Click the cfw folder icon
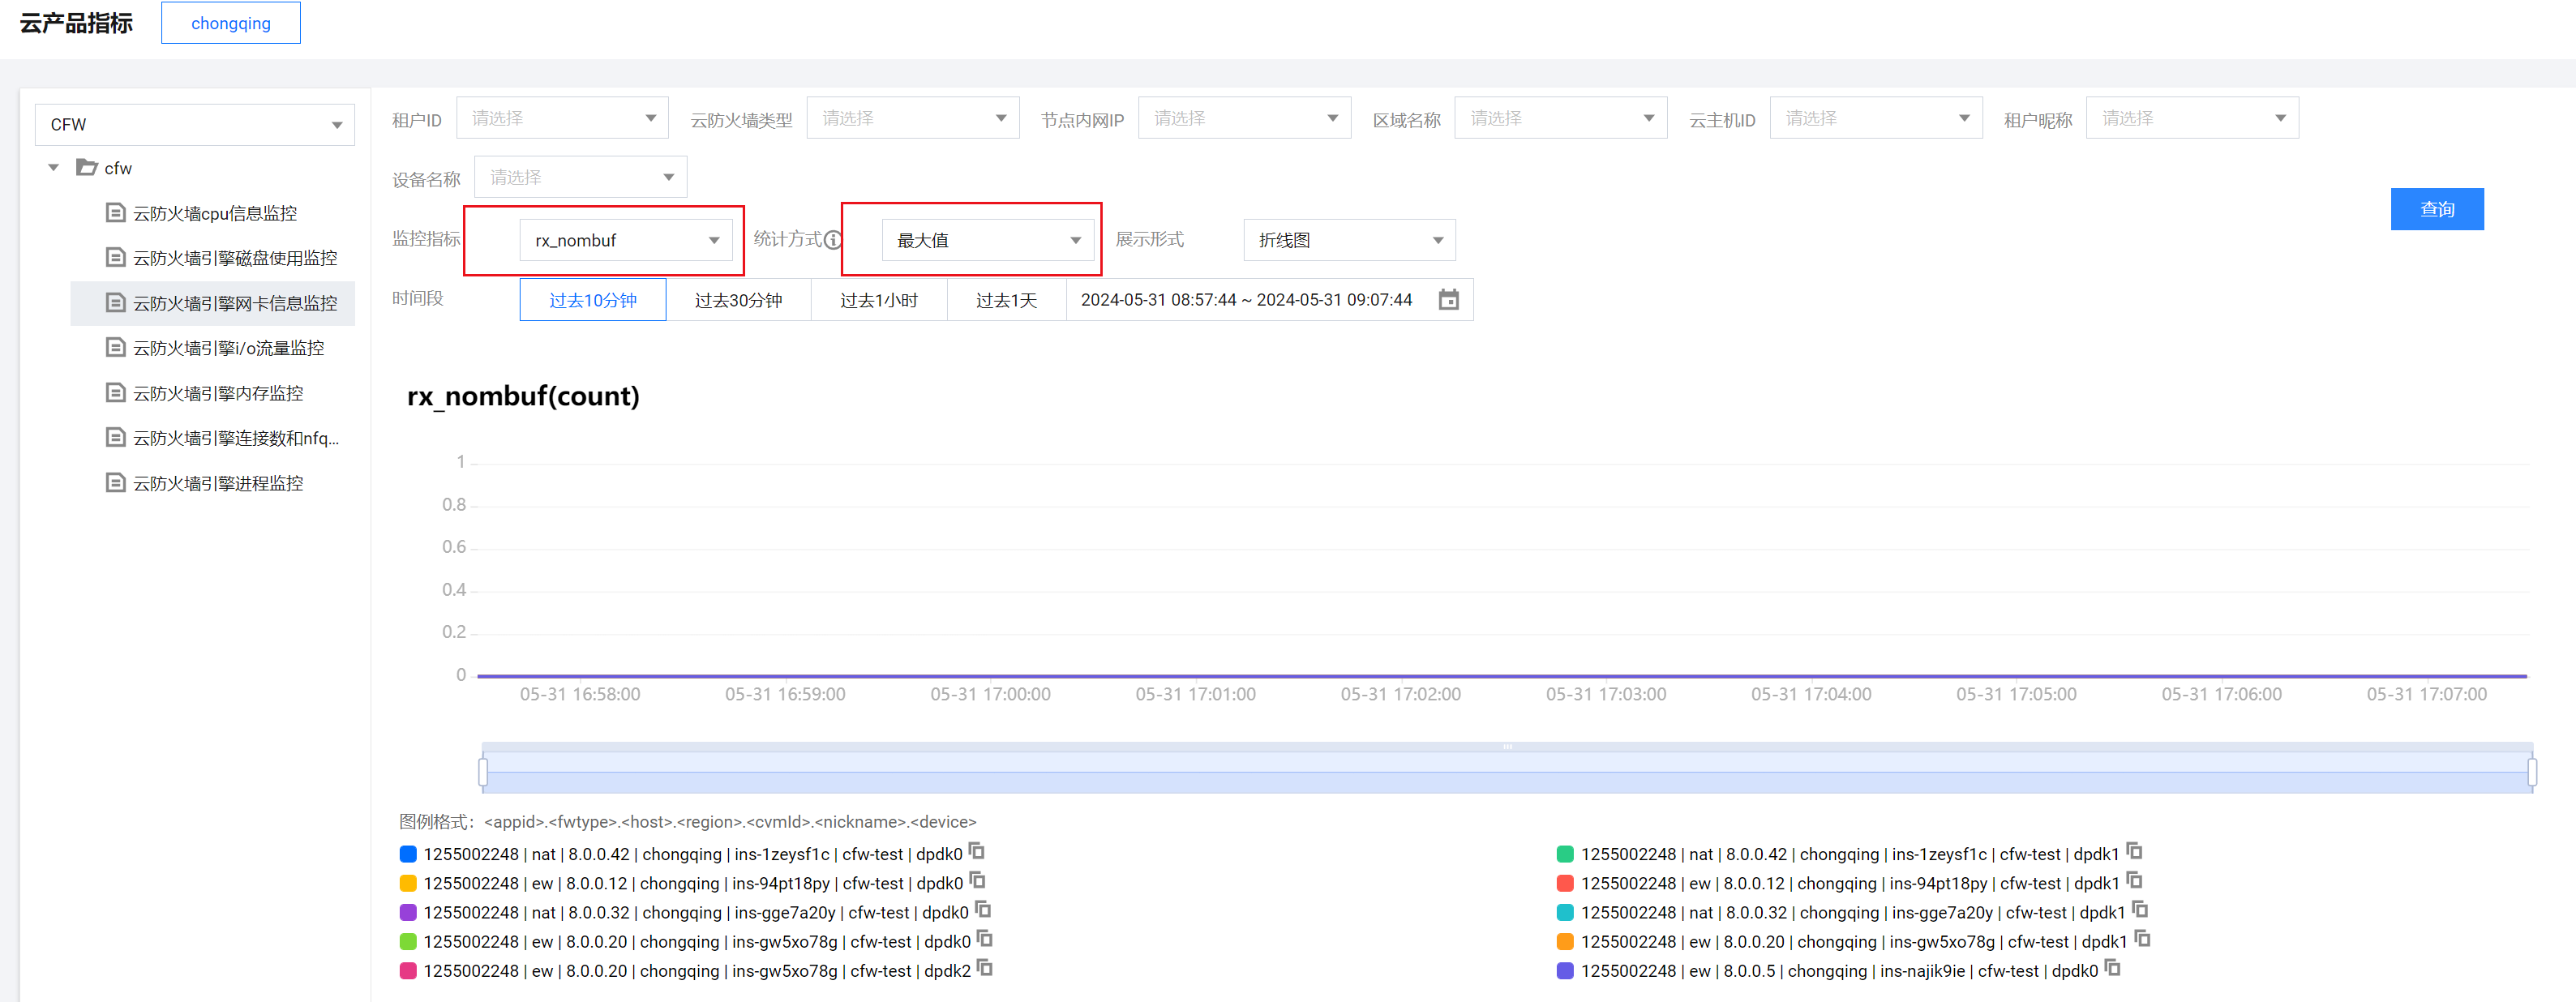Image resolution: width=2576 pixels, height=1002 pixels. (87, 168)
